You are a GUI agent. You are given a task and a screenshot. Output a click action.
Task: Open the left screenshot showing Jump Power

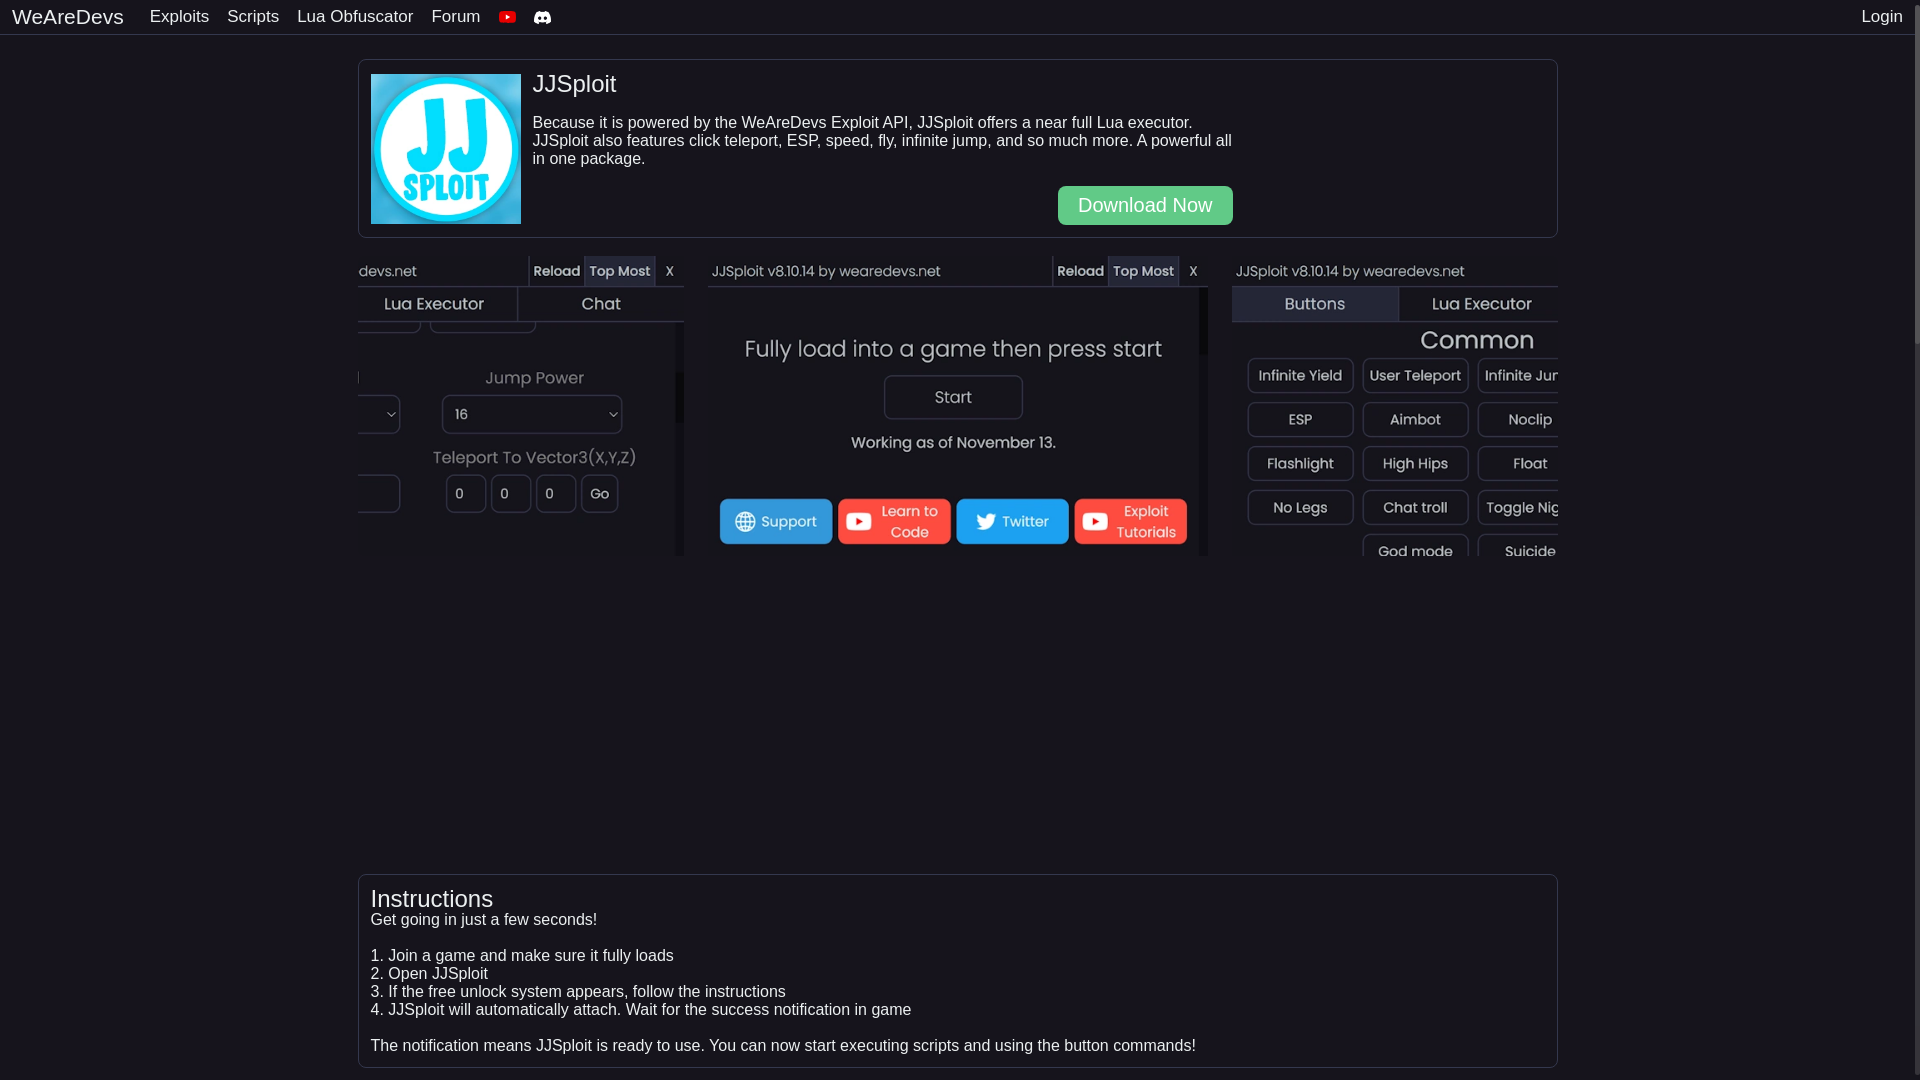click(x=521, y=406)
